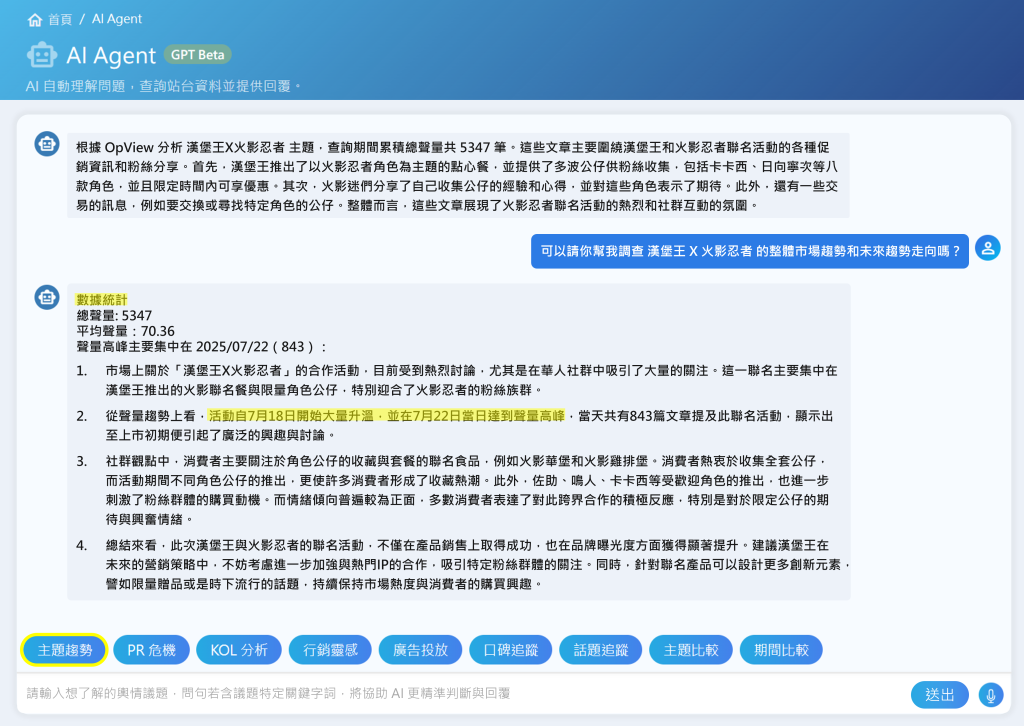Pick the 行銷靈感 prompt chip
This screenshot has height=726, width=1024.
coord(330,650)
